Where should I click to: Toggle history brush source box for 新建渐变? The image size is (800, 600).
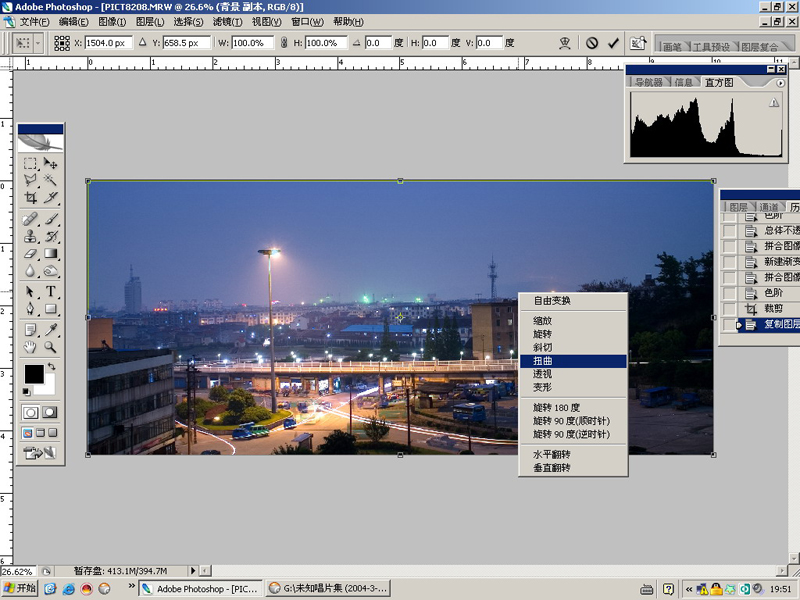(x=730, y=262)
